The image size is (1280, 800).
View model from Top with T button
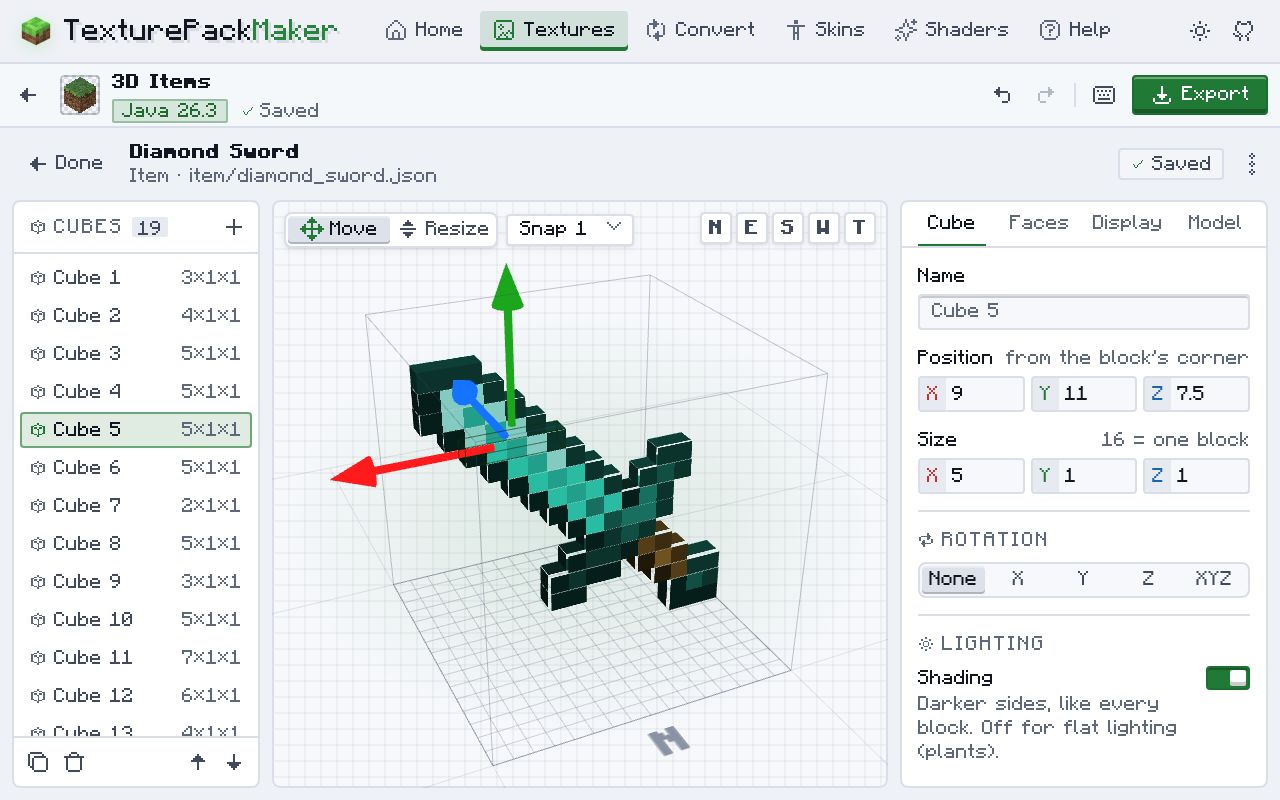(859, 229)
